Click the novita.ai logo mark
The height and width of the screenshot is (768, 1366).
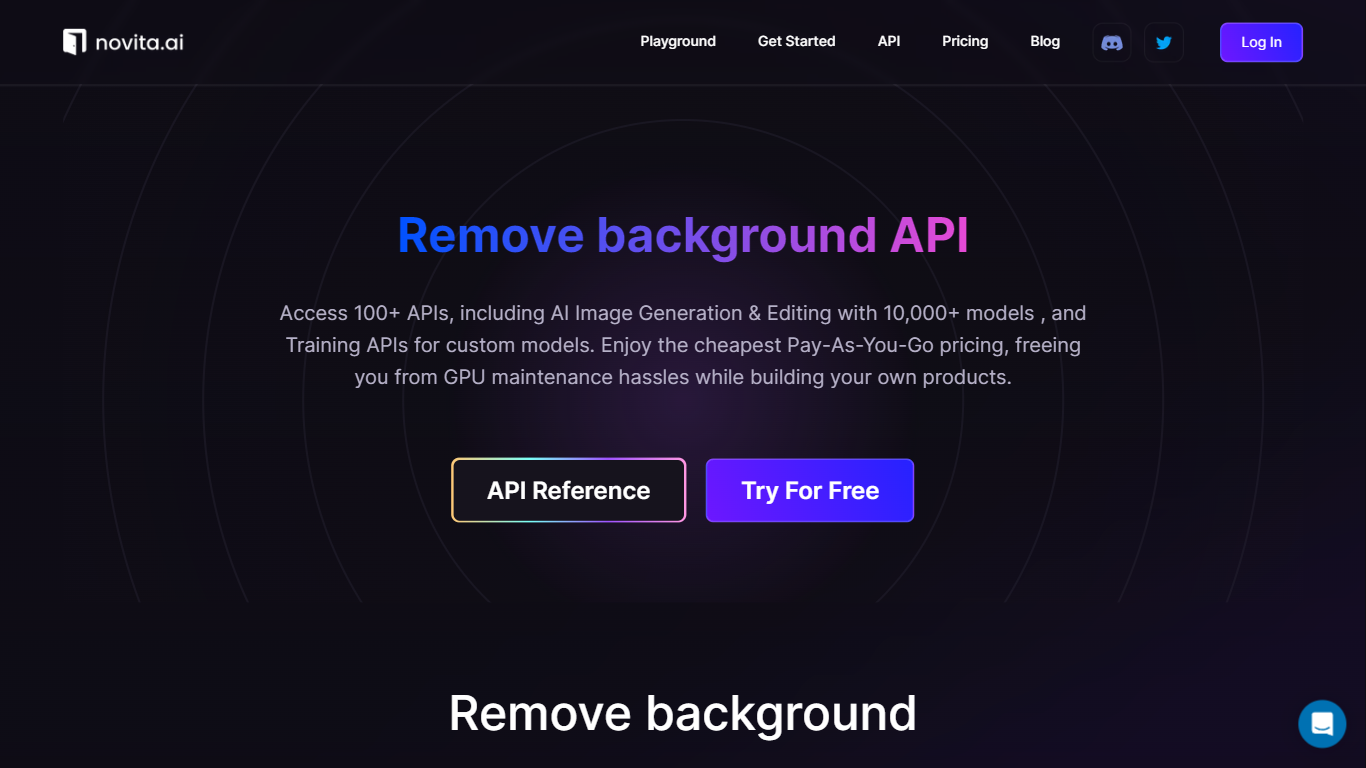pyautogui.click(x=75, y=42)
